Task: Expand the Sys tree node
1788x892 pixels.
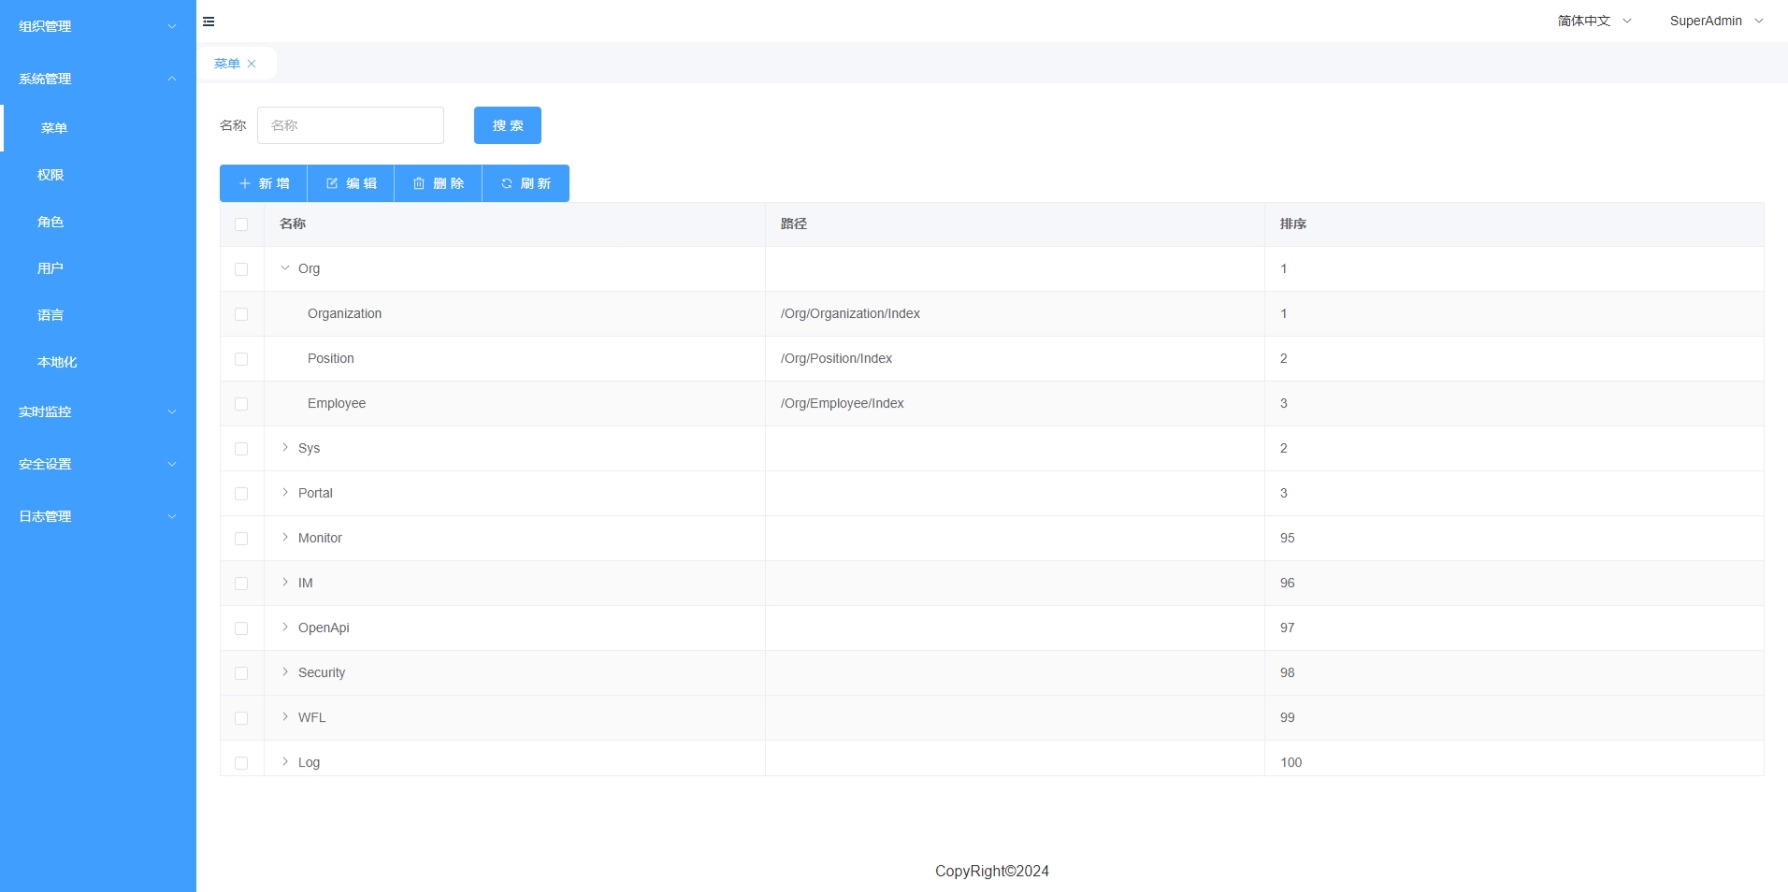Action: (285, 447)
